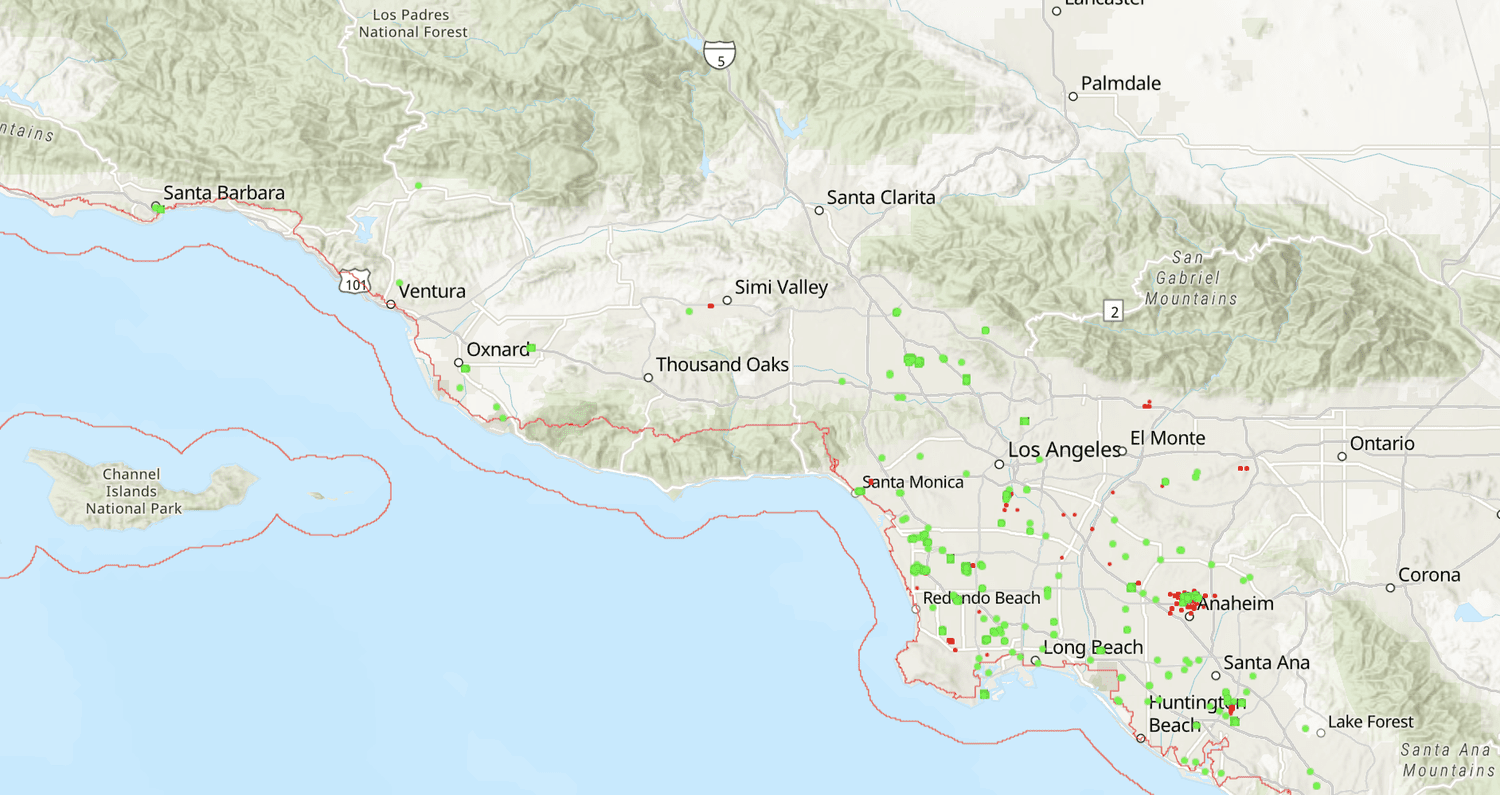Click the green marker above Ventura label
Screen dimensions: 1500x795
399,283
